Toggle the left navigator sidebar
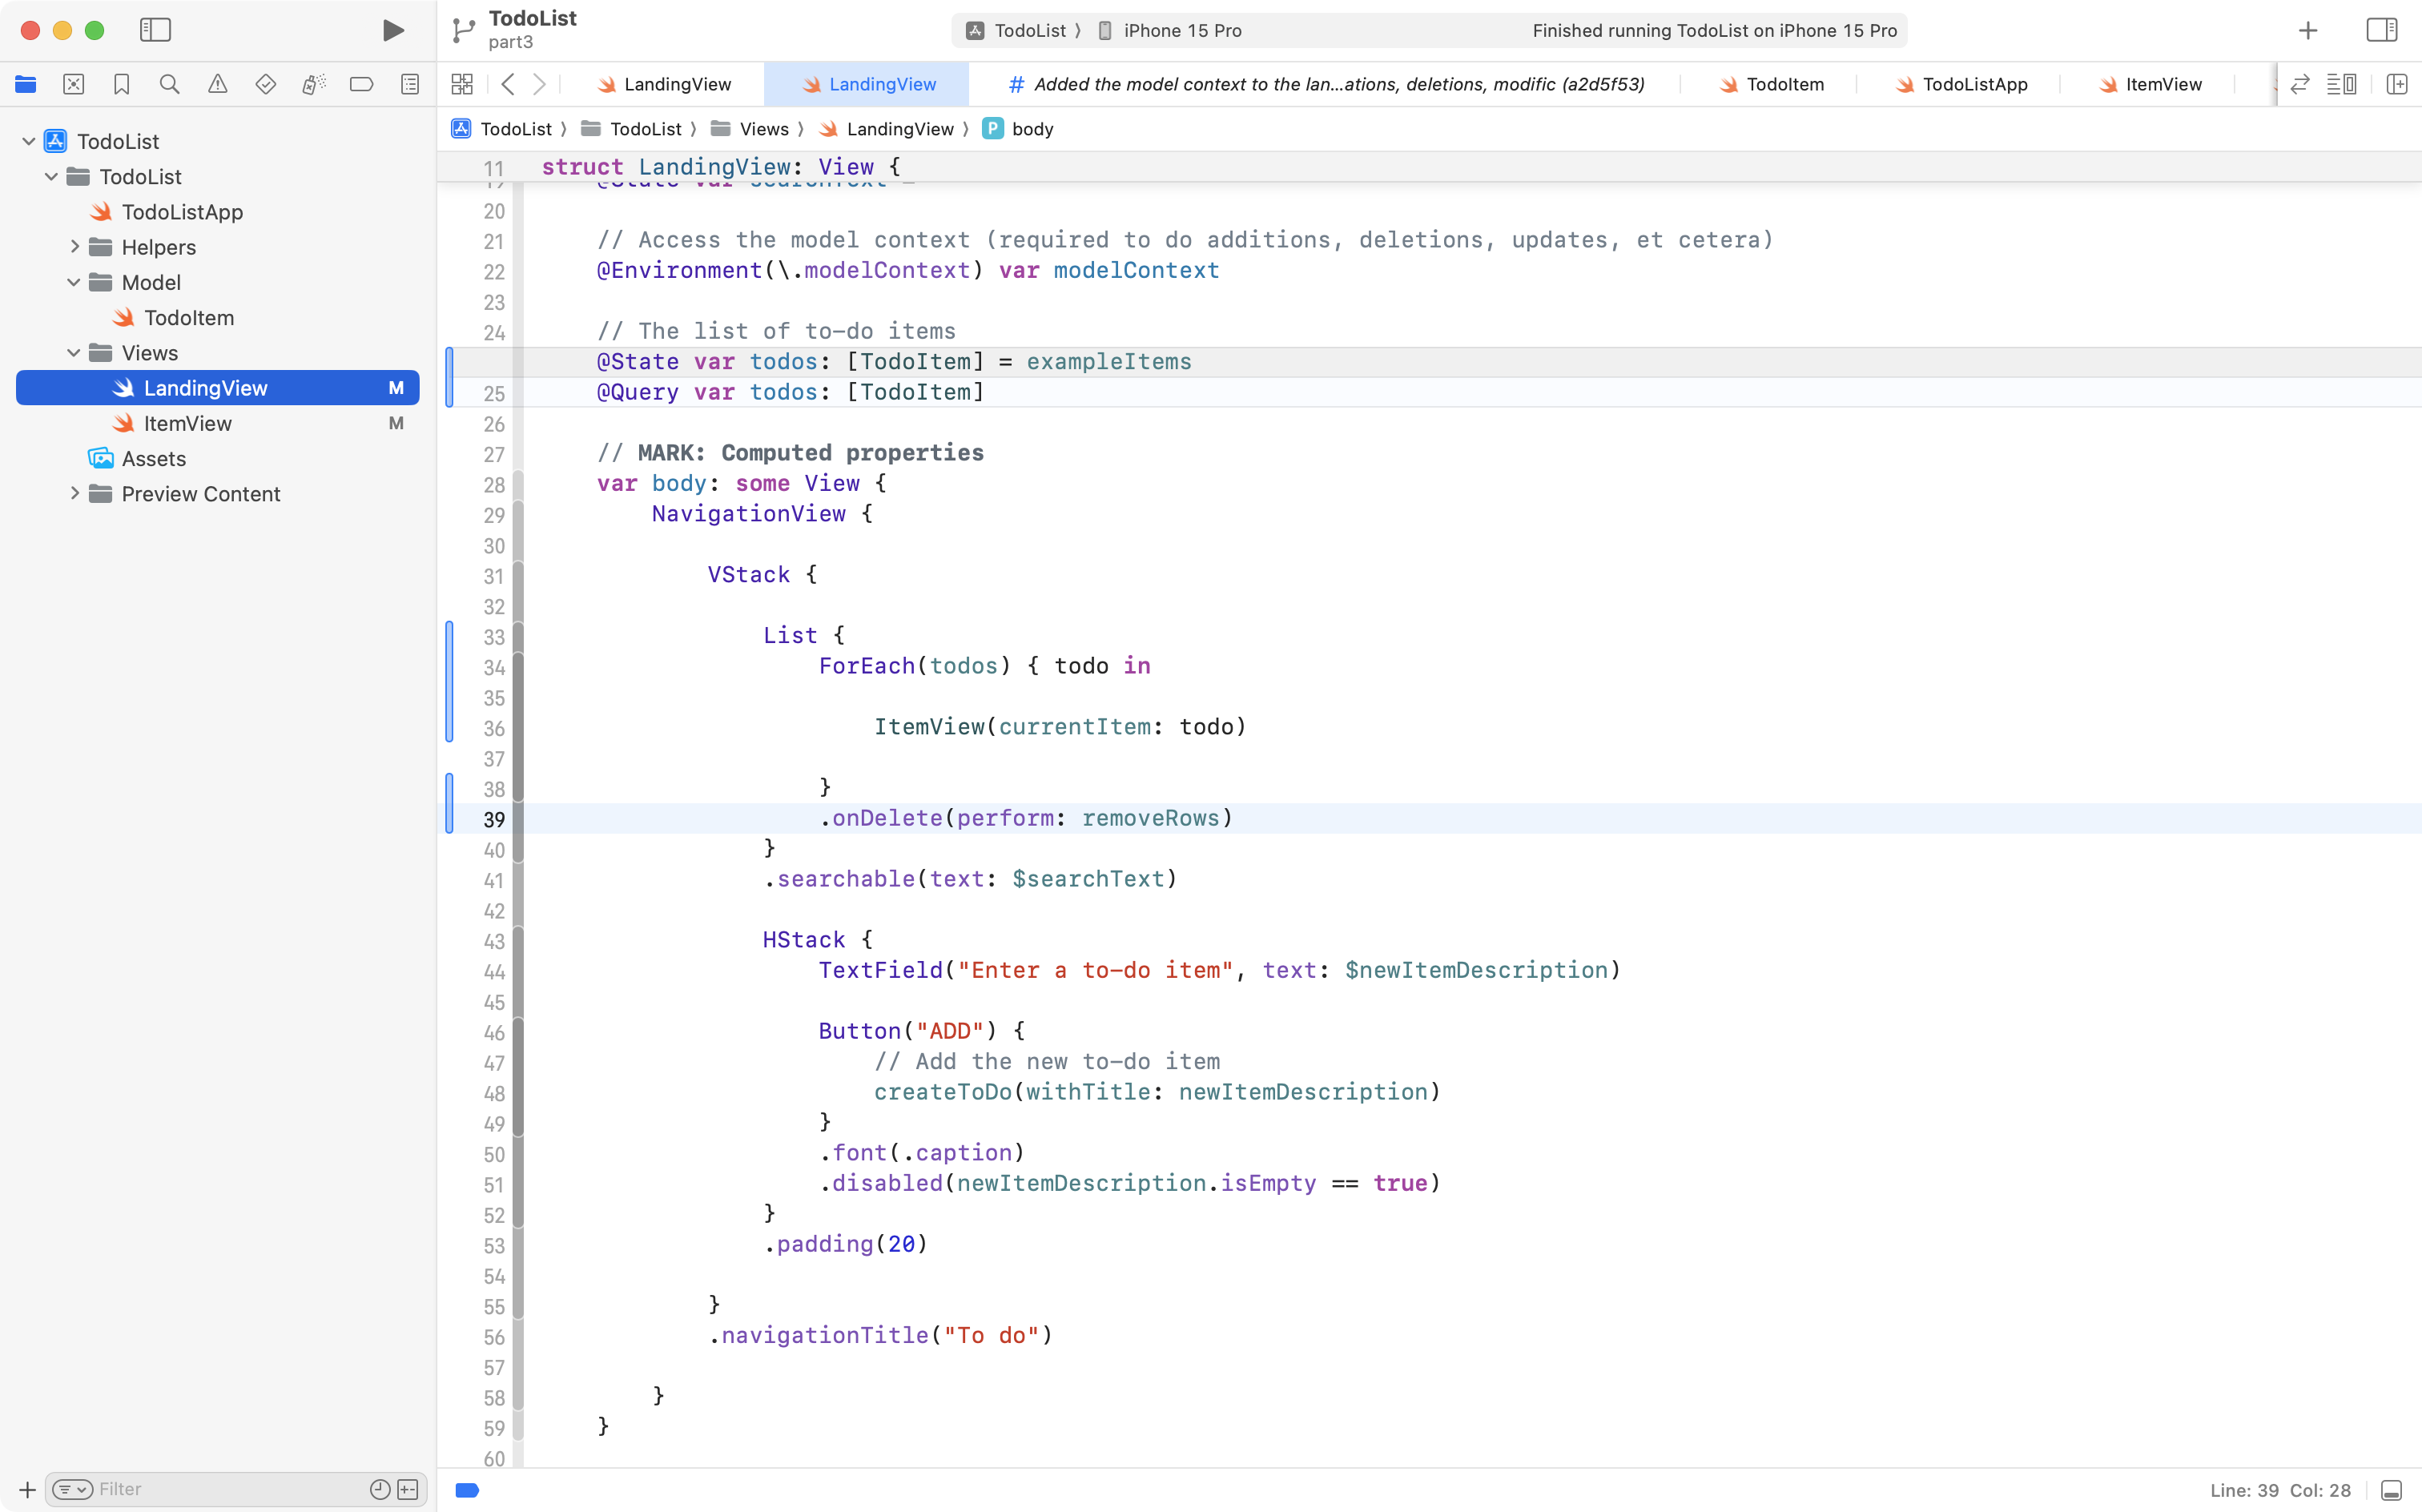2422x1512 pixels. (x=156, y=30)
